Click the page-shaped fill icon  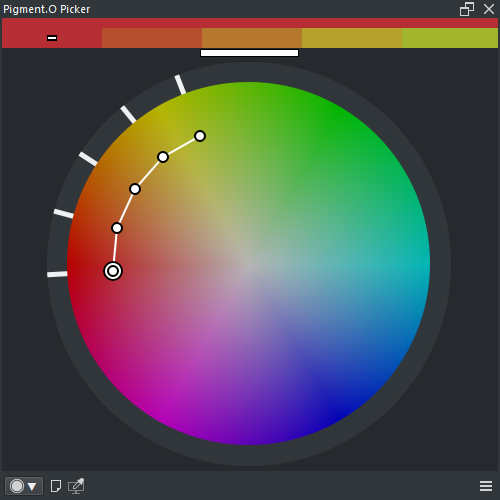coord(56,486)
